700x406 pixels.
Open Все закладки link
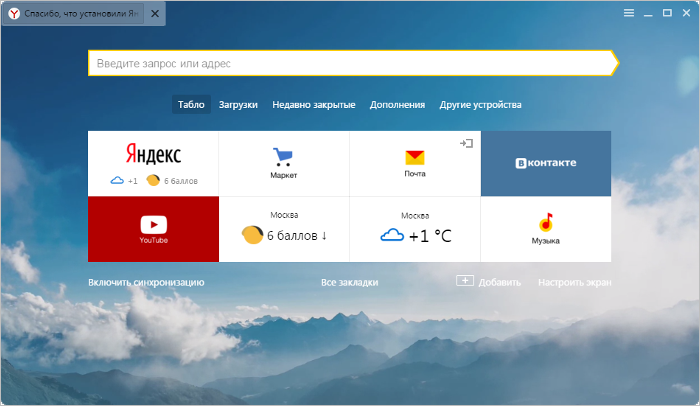coord(350,282)
